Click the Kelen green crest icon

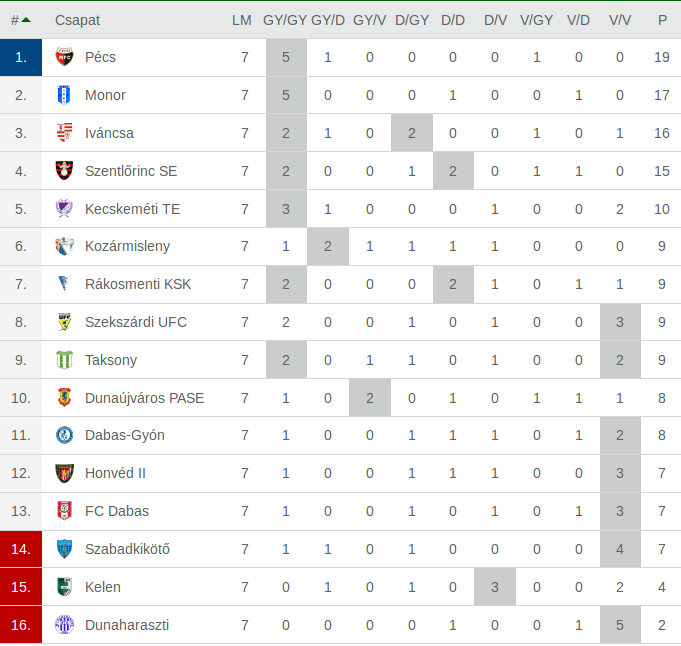(64, 587)
